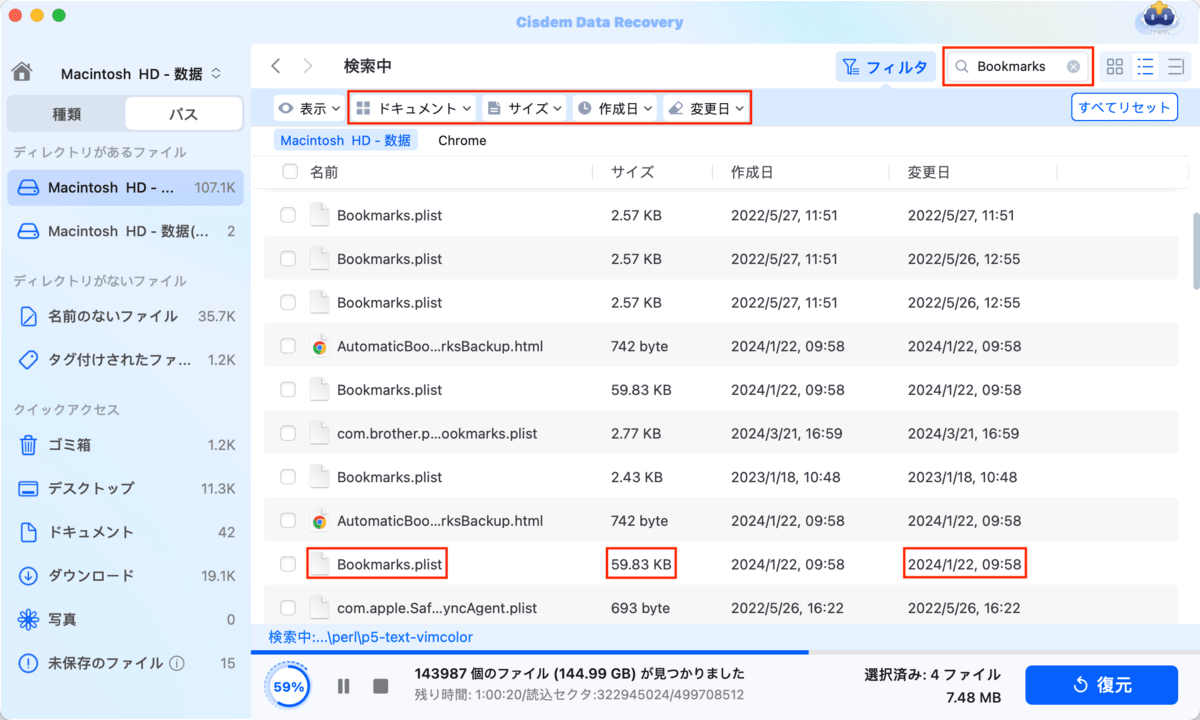Open the ドキュメント filter dropdown
The width and height of the screenshot is (1200, 720).
coord(415,108)
